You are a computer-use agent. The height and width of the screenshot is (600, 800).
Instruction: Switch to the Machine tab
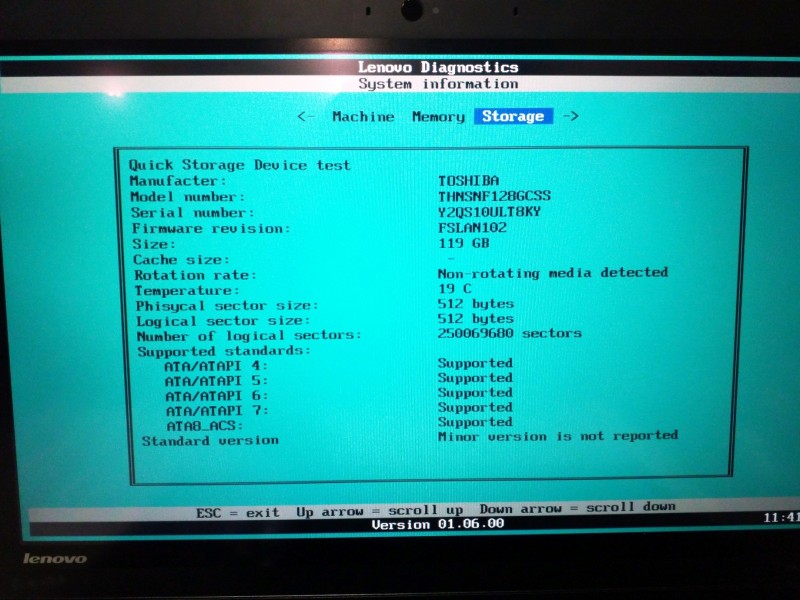coord(363,117)
